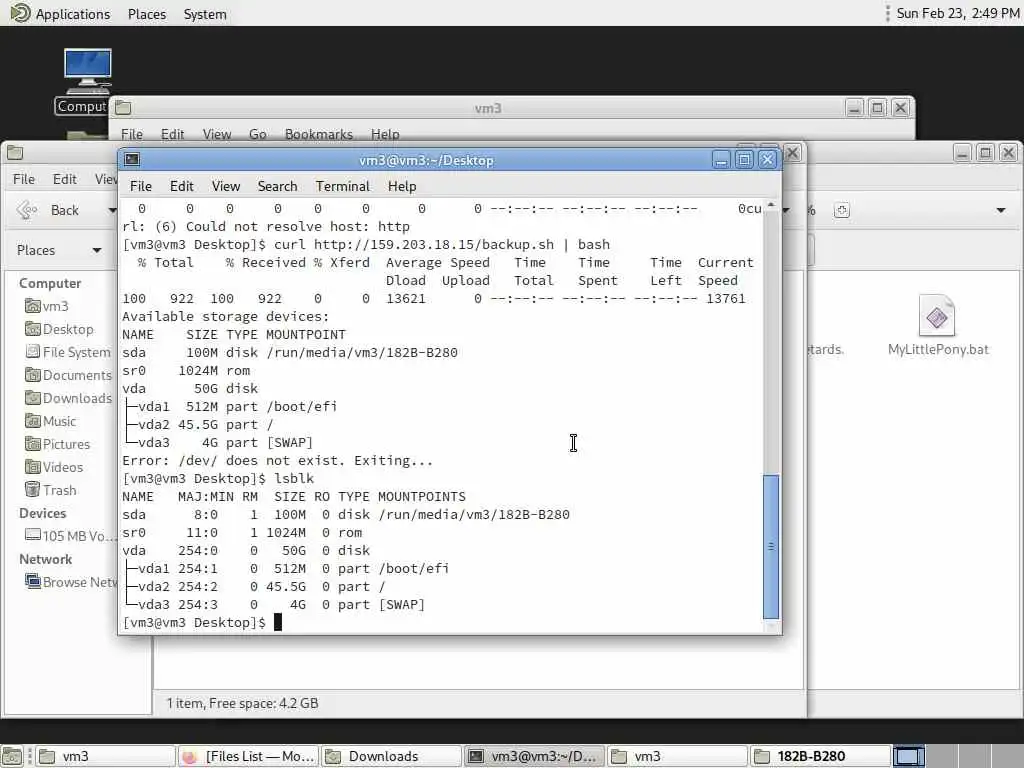Screen dimensions: 1024x768
Task: Open Music folder in the sidebar
Action: (50, 421)
